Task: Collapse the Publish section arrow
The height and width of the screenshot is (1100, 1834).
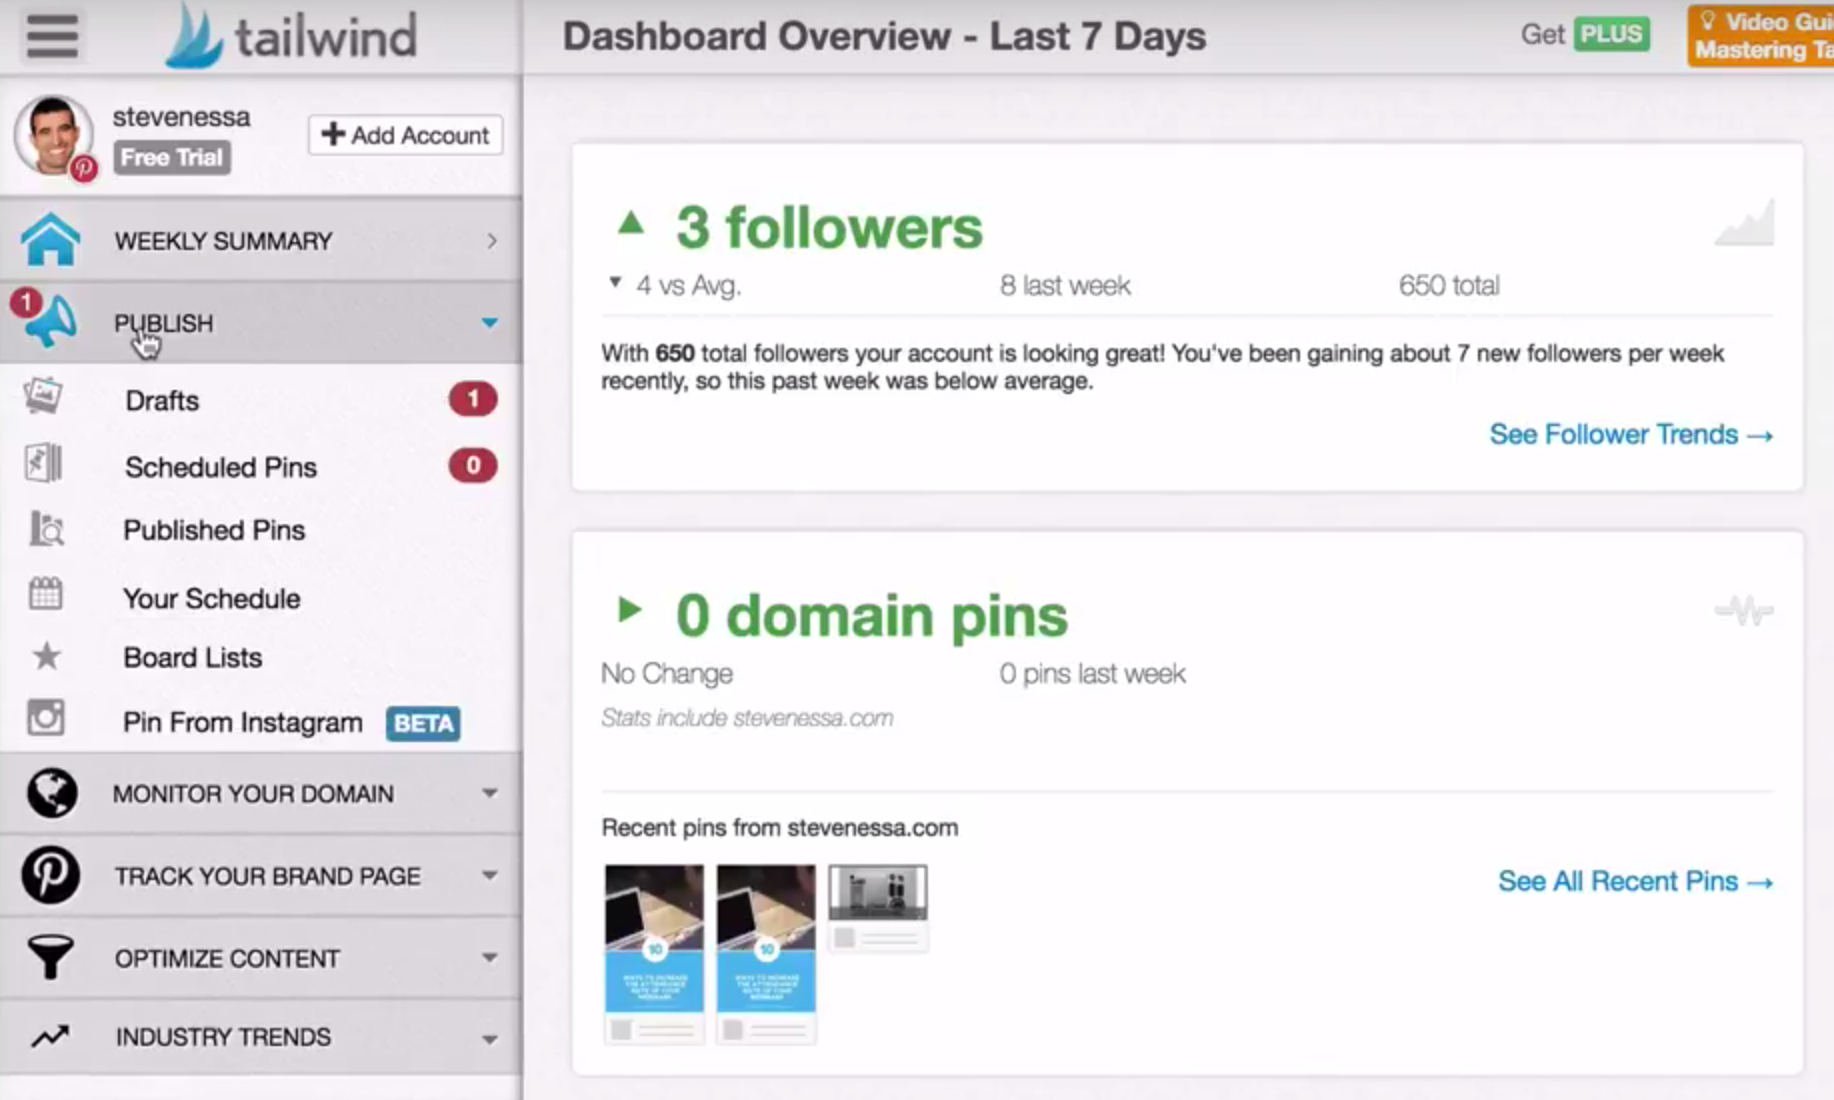Action: tap(490, 323)
